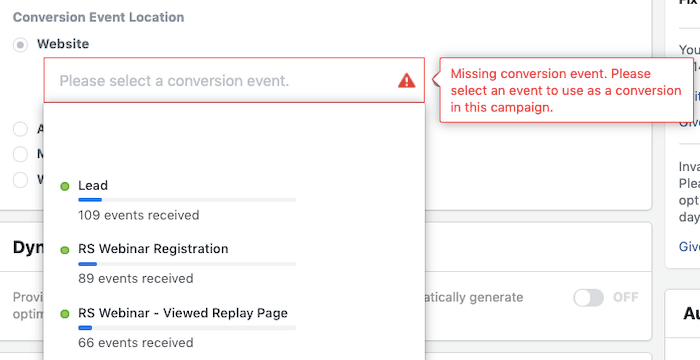Click the Viewed Replay Page progress bar
This screenshot has height=360, width=700.
click(x=187, y=328)
